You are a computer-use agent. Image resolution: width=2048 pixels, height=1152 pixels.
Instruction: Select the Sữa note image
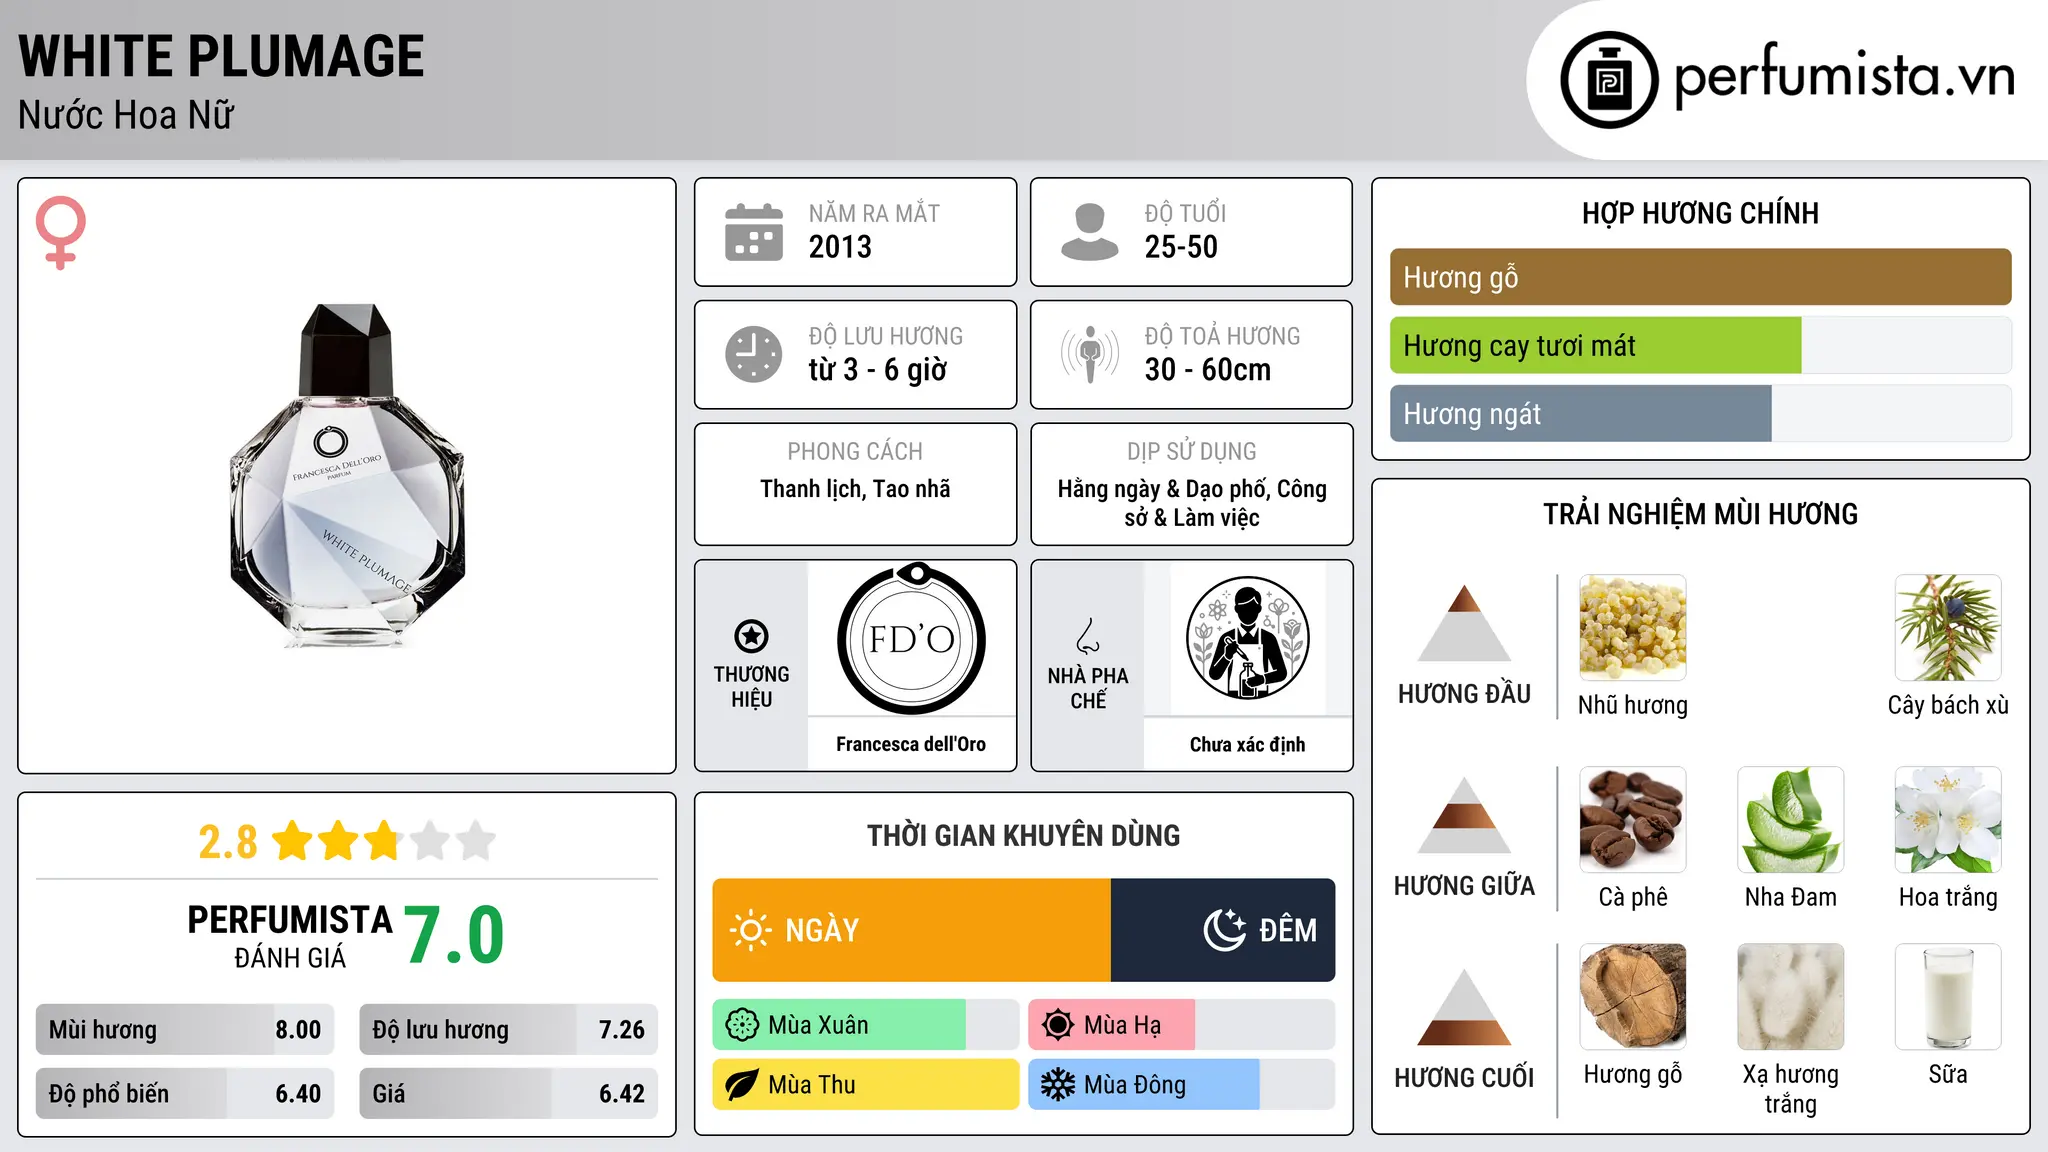point(1948,997)
